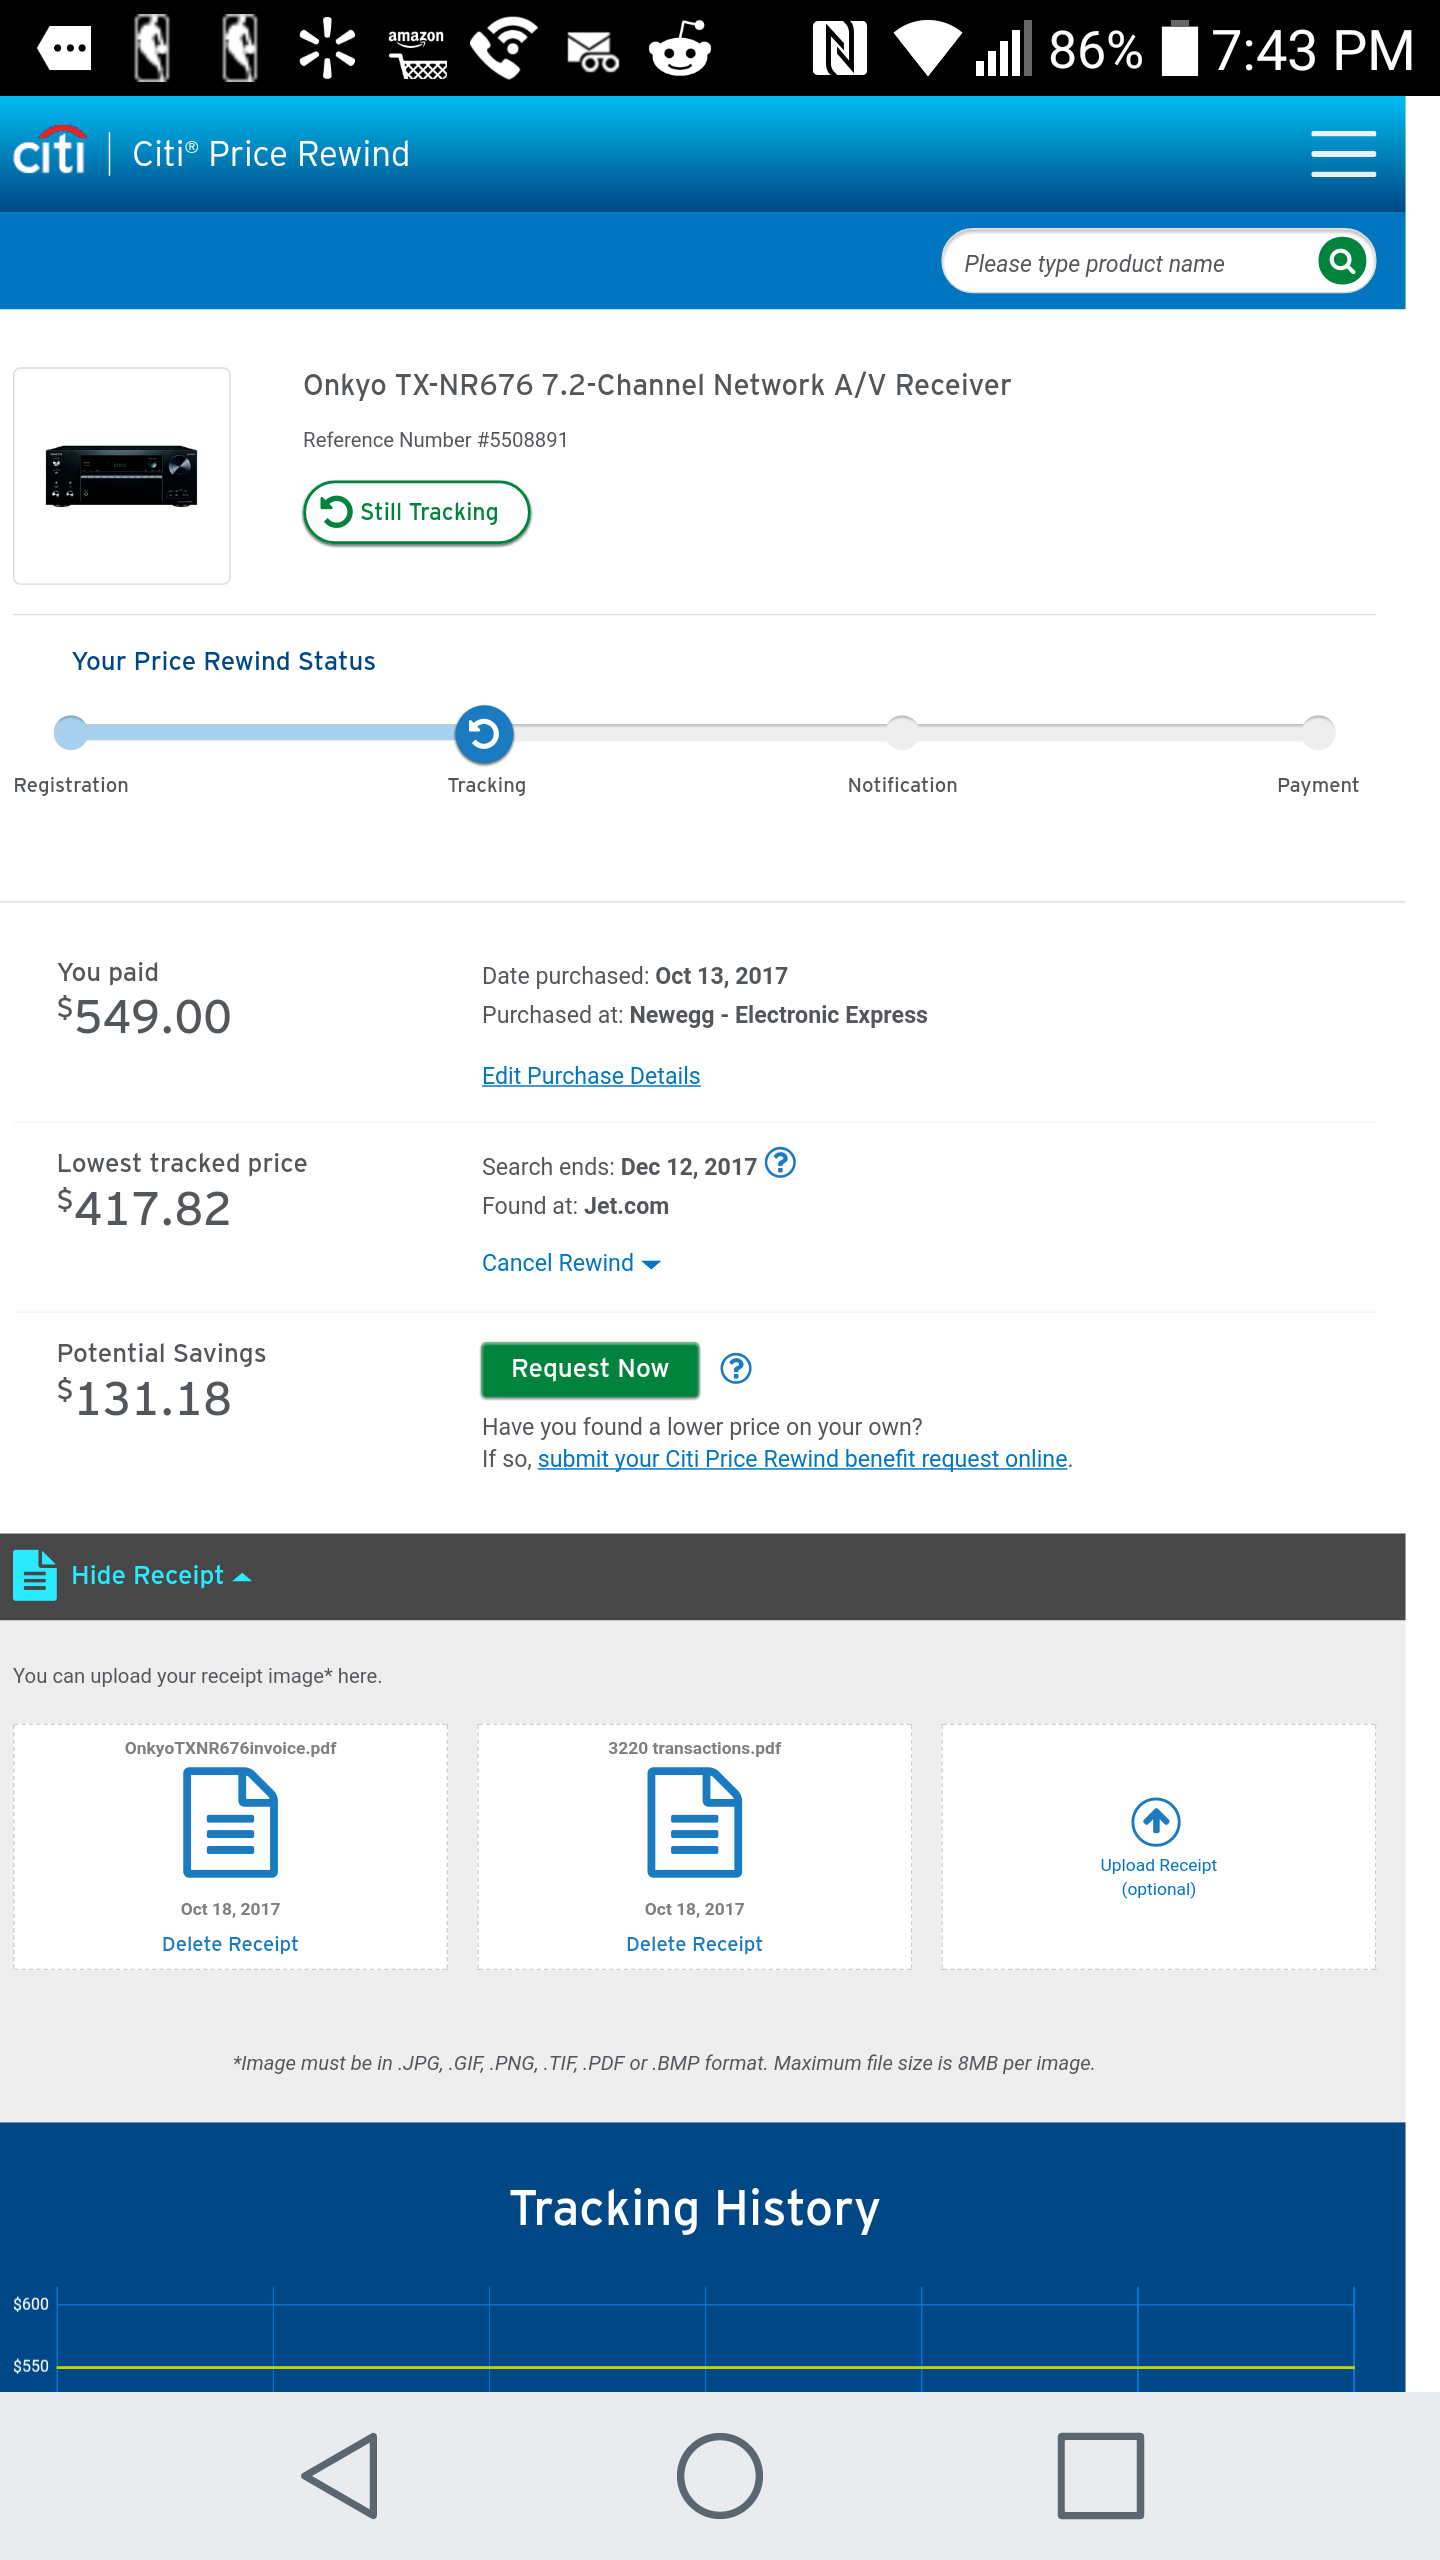Tap the Reddit notification icon in status bar
The height and width of the screenshot is (2560, 1440).
point(680,48)
